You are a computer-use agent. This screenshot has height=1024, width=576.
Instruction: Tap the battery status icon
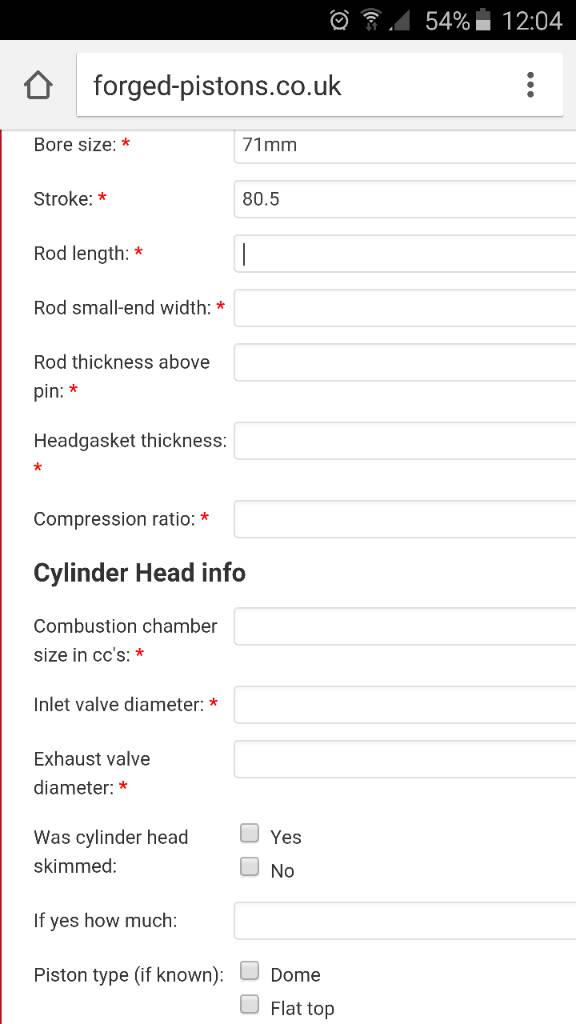point(483,20)
